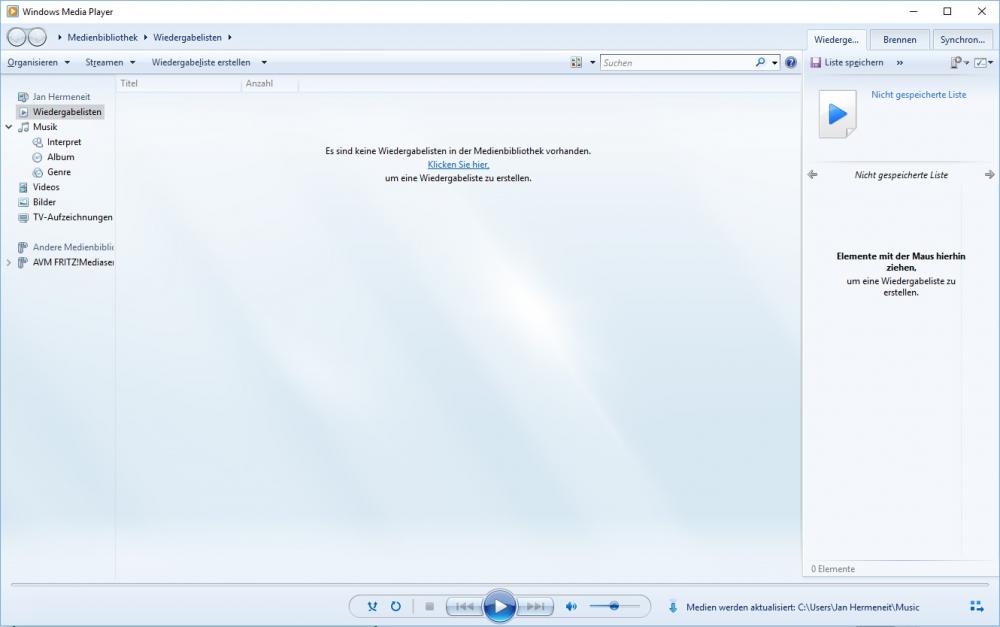This screenshot has height=627, width=1000.
Task: Click the unsaved playlist play thumbnail
Action: 837,114
